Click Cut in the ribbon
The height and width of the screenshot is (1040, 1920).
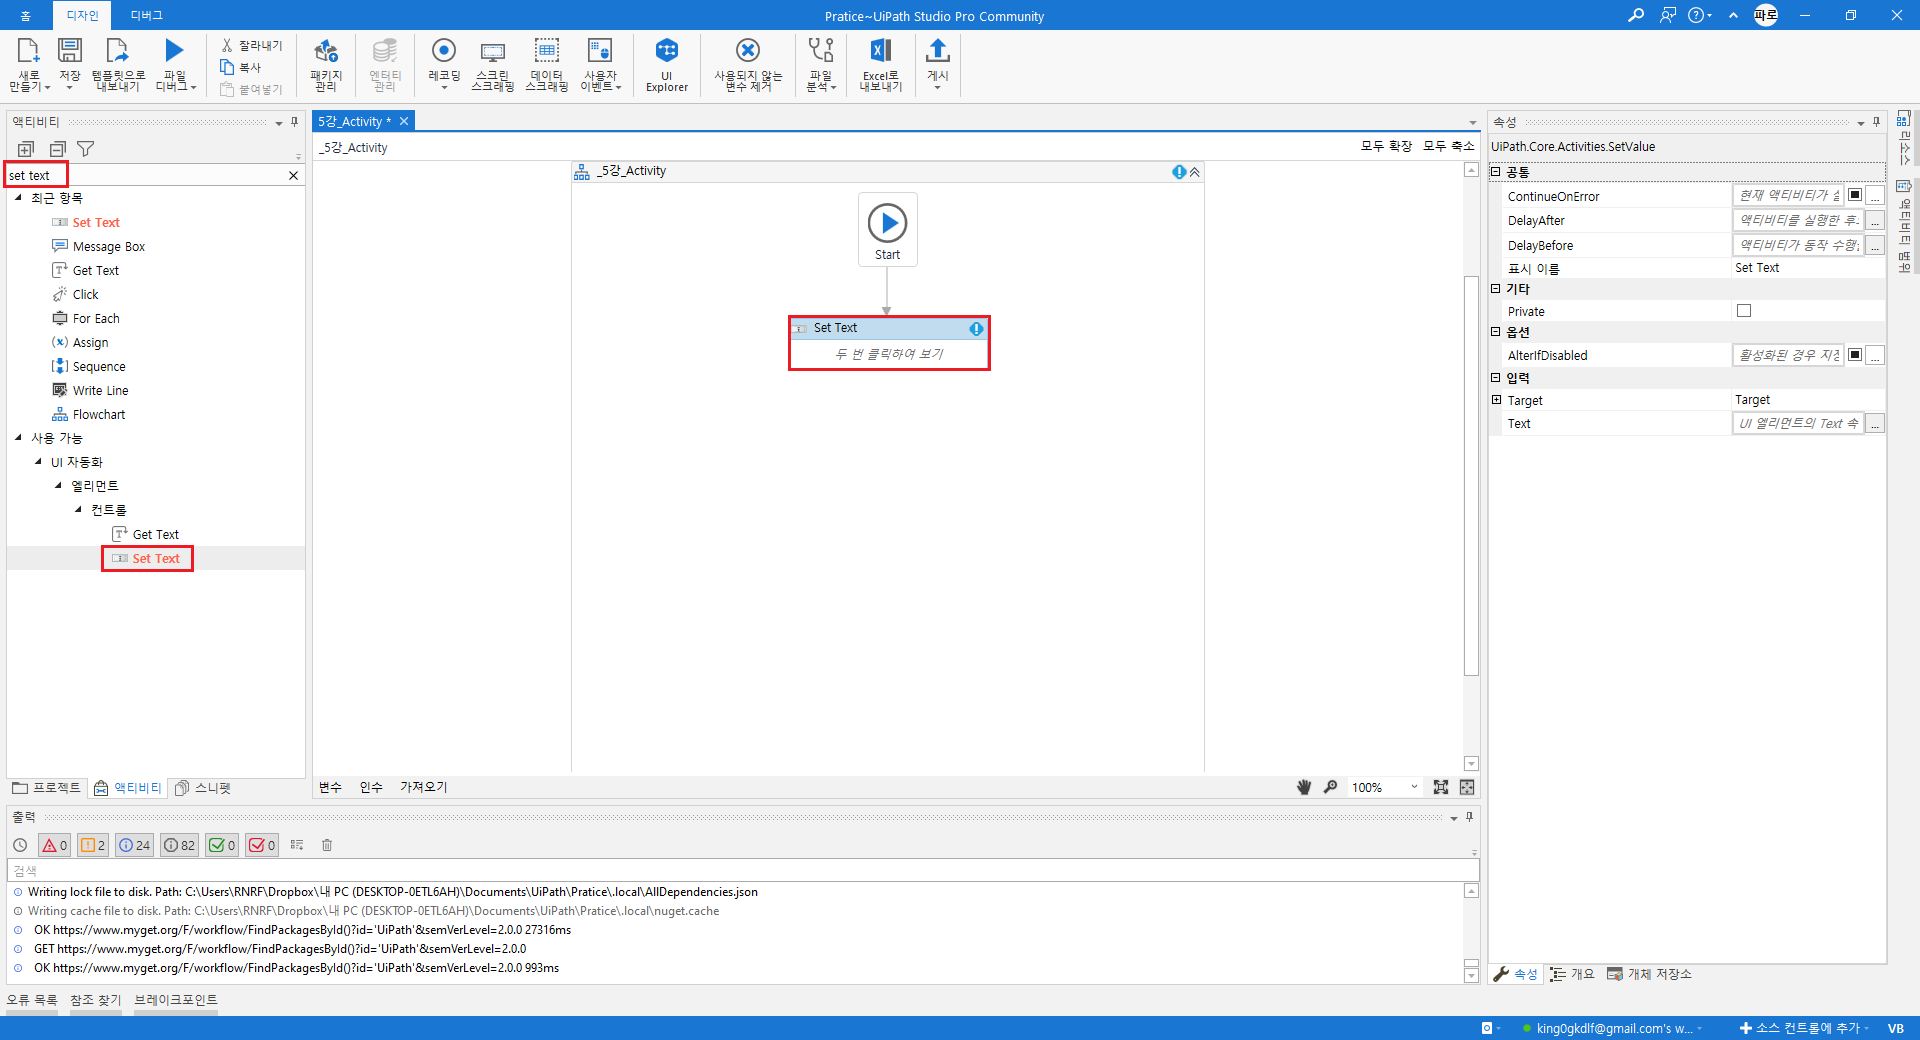[252, 45]
